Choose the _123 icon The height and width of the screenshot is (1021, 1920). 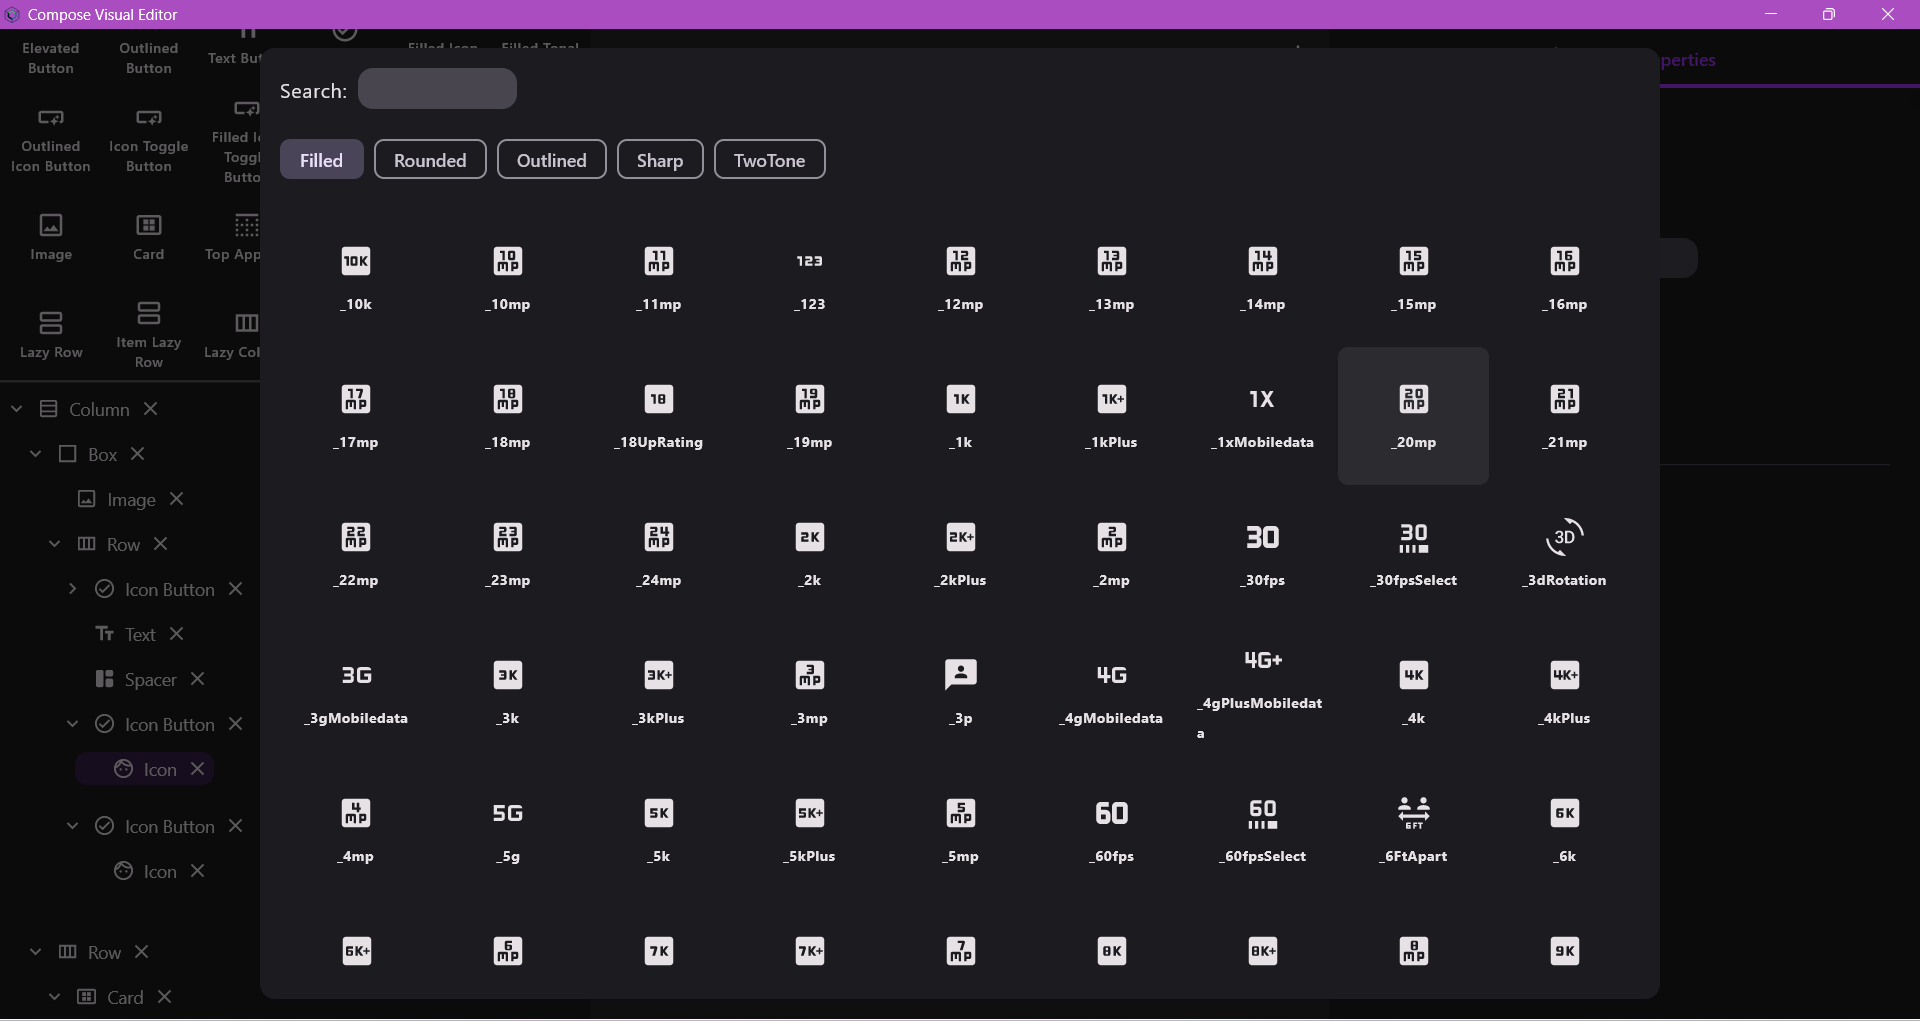click(809, 278)
